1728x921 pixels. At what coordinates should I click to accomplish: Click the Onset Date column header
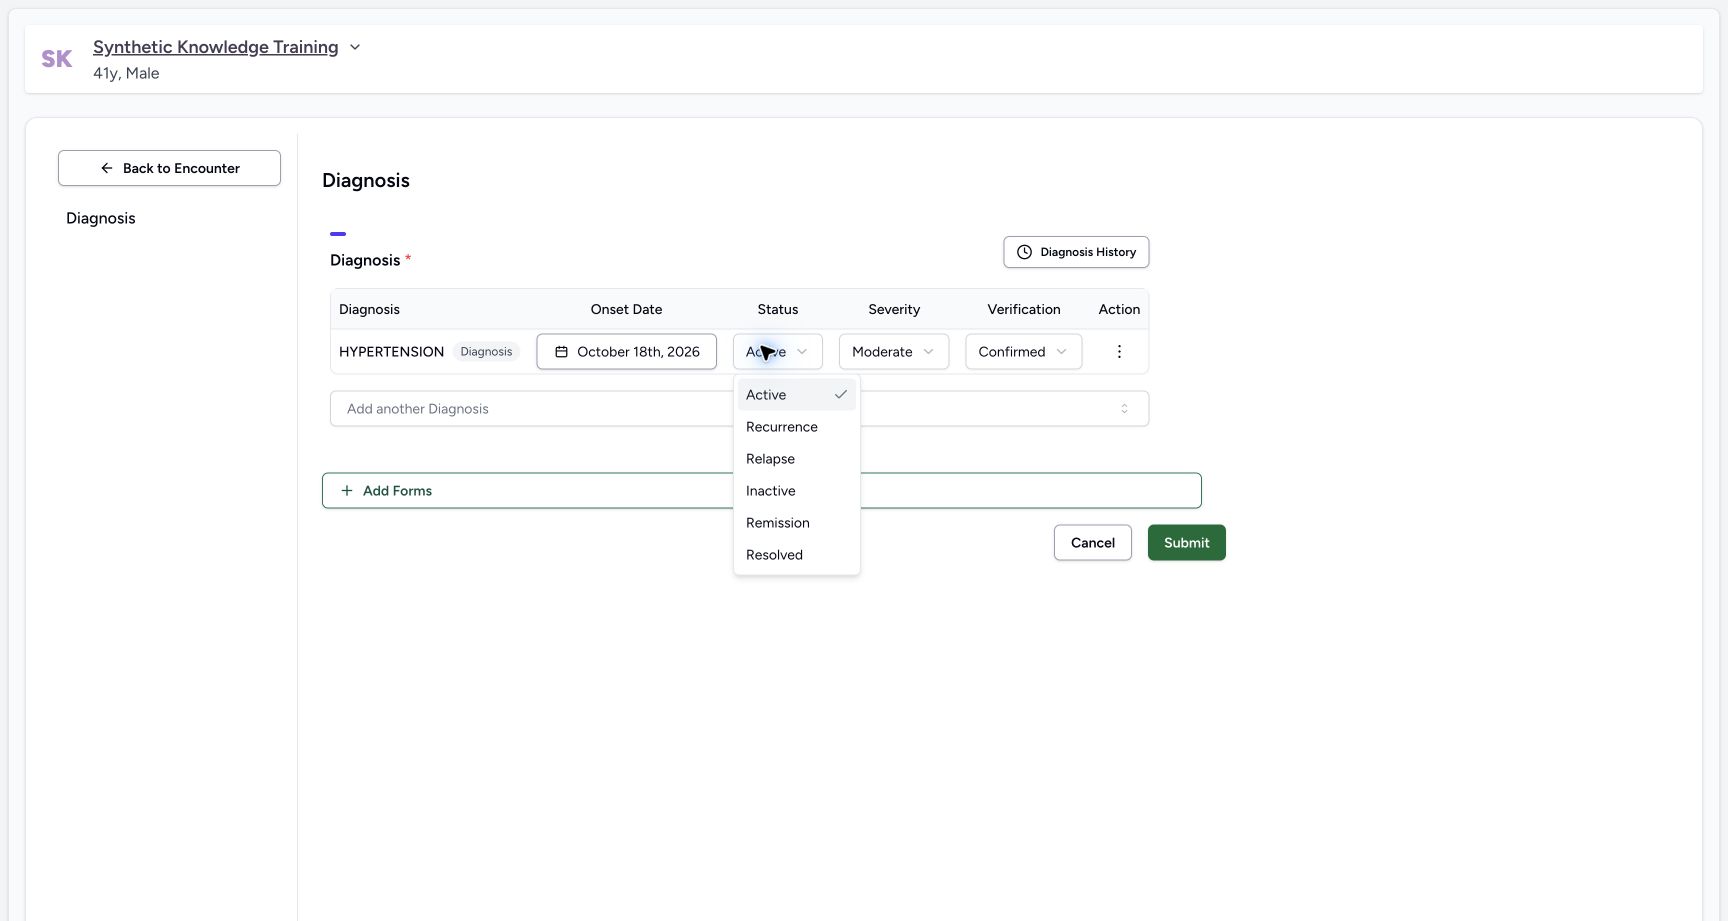626,310
